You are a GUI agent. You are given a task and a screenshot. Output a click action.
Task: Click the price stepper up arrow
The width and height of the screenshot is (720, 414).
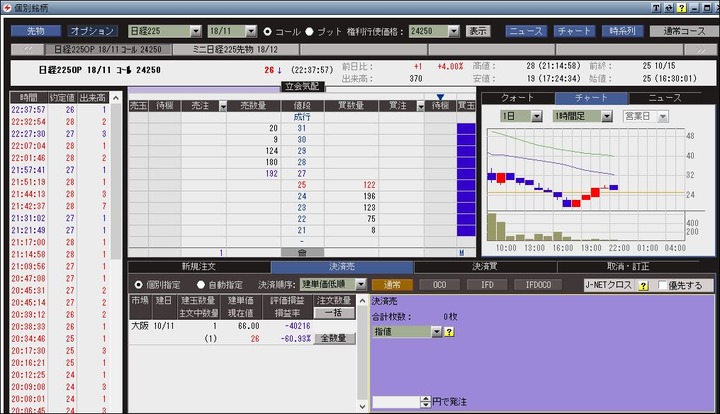tap(426, 399)
